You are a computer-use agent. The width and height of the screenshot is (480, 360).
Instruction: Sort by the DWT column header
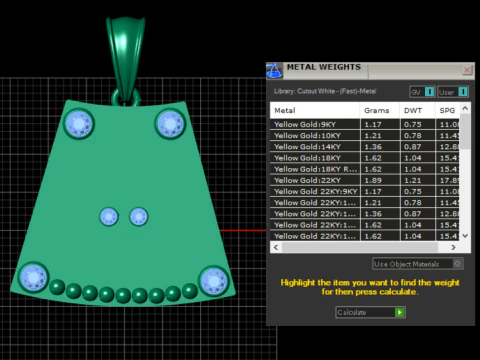(x=417, y=110)
